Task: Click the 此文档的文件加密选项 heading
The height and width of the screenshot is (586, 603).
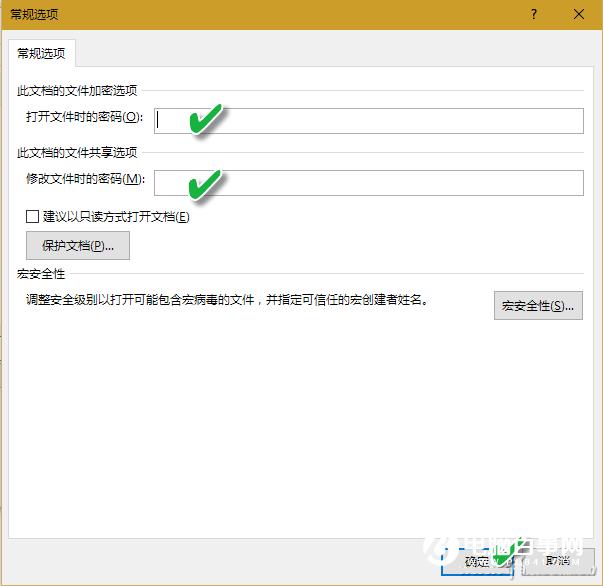Action: (x=77, y=91)
